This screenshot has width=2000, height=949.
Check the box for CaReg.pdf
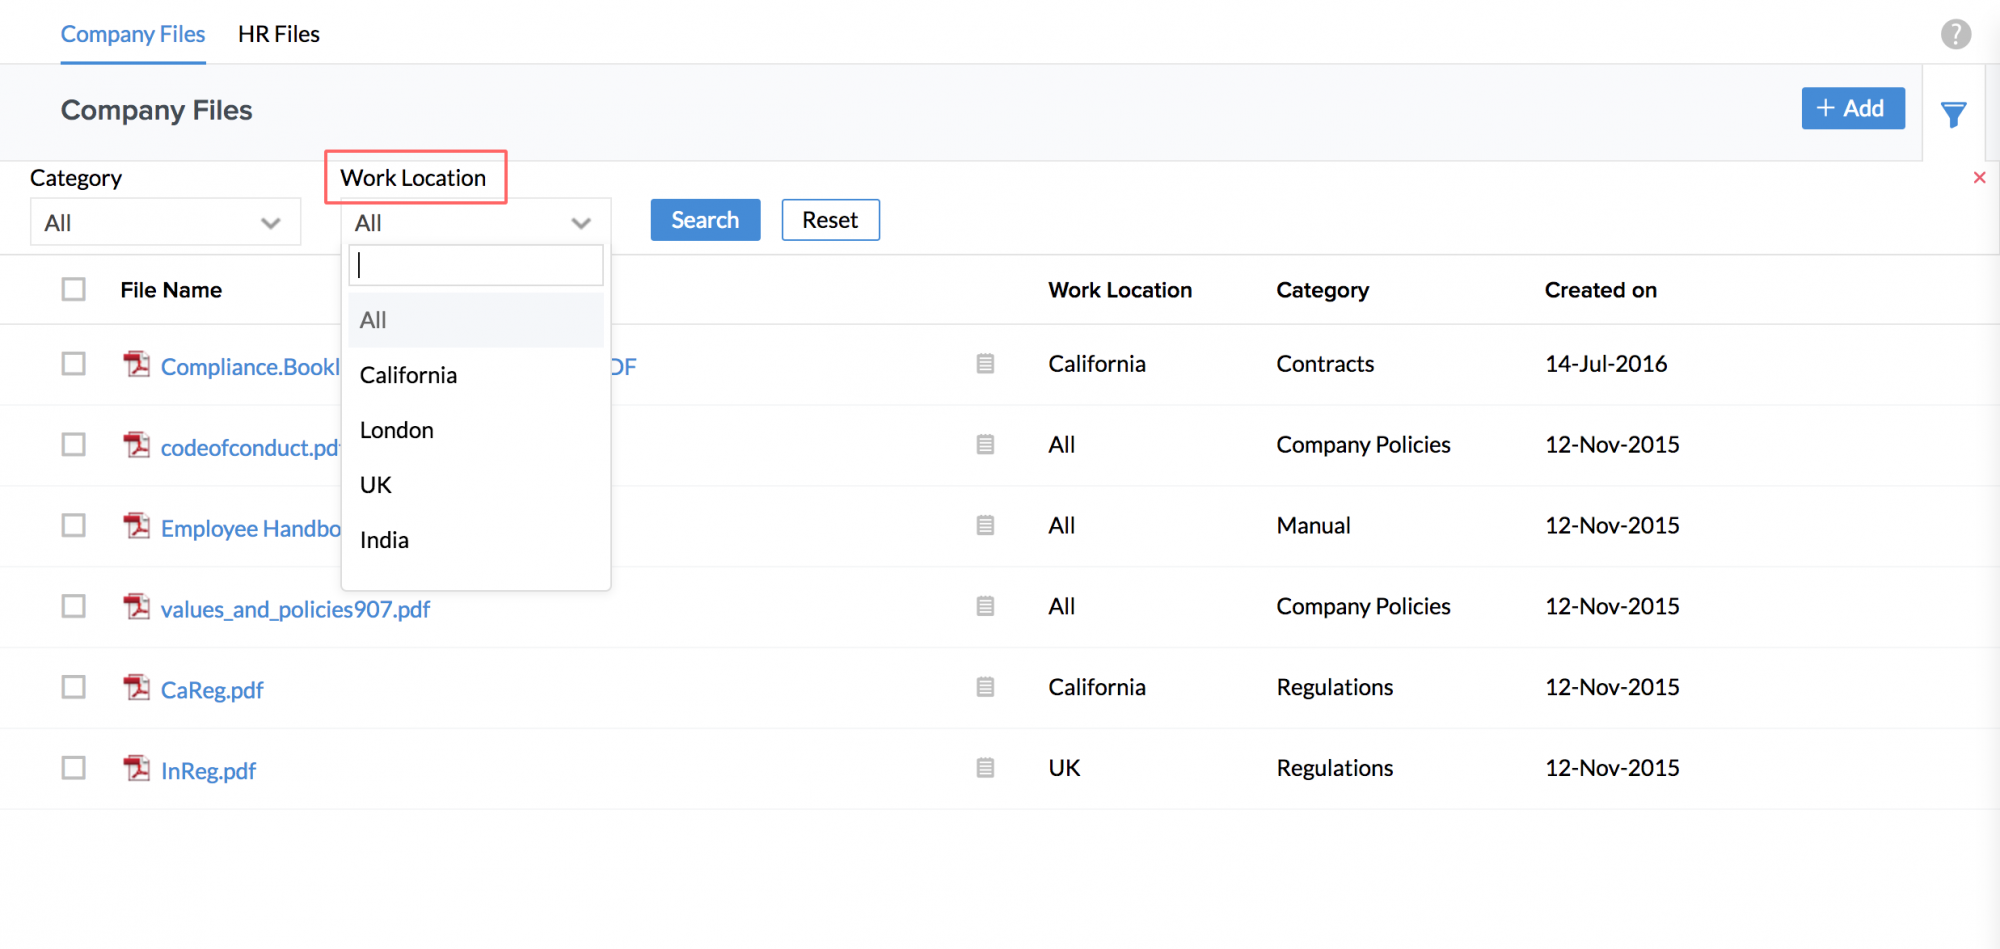point(73,687)
